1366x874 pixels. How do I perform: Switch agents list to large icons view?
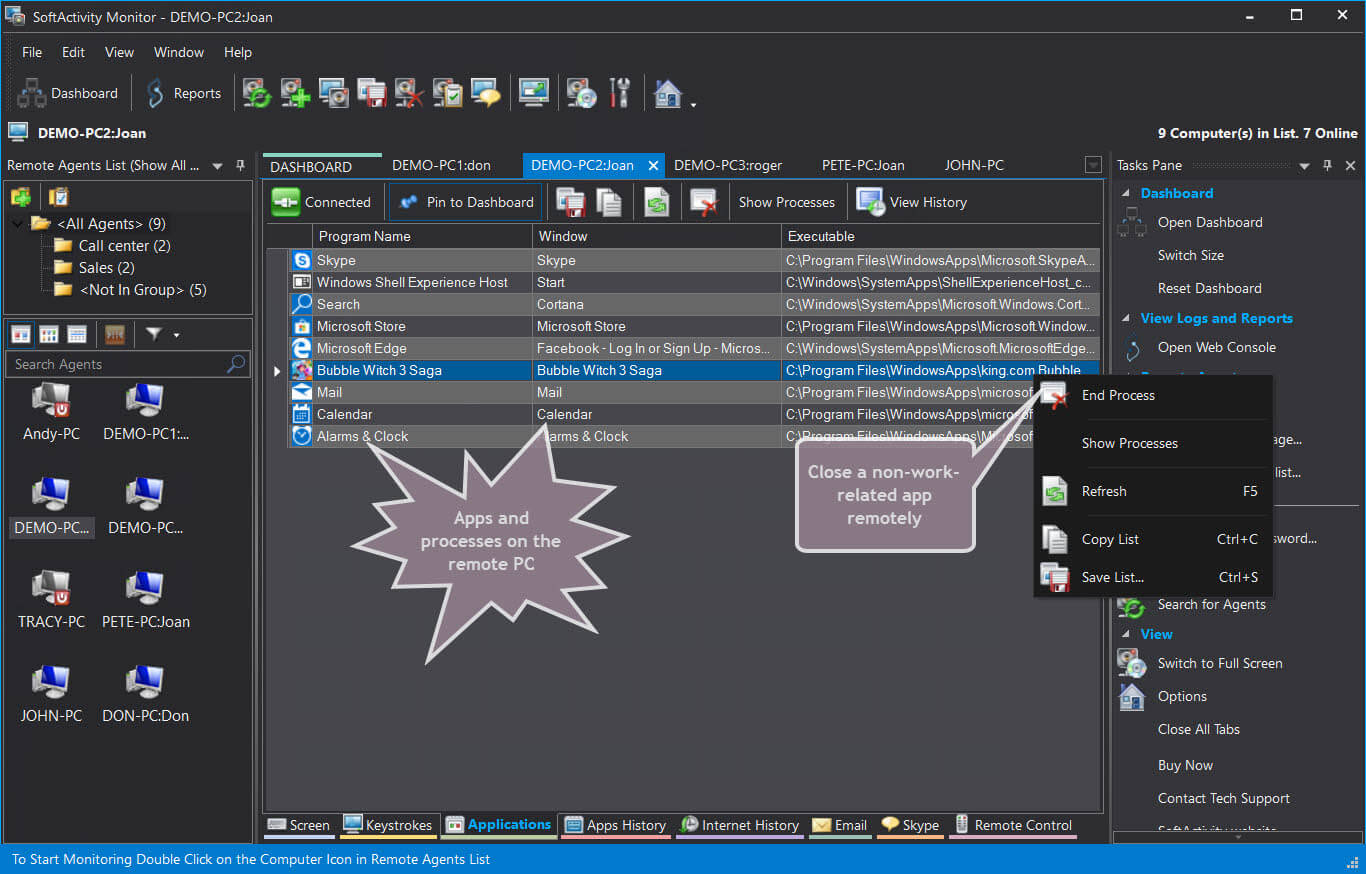[21, 334]
